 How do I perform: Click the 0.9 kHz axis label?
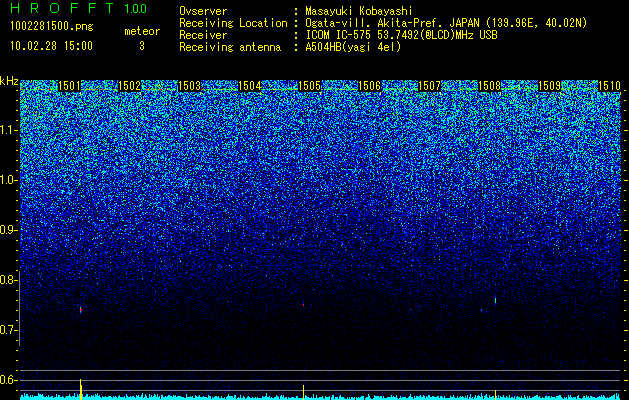coord(9,230)
